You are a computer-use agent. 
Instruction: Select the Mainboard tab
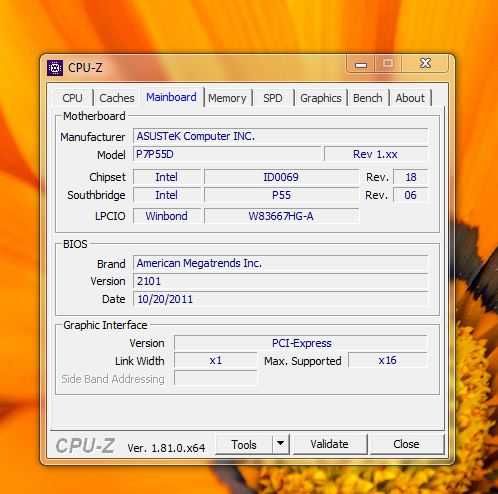tap(171, 97)
